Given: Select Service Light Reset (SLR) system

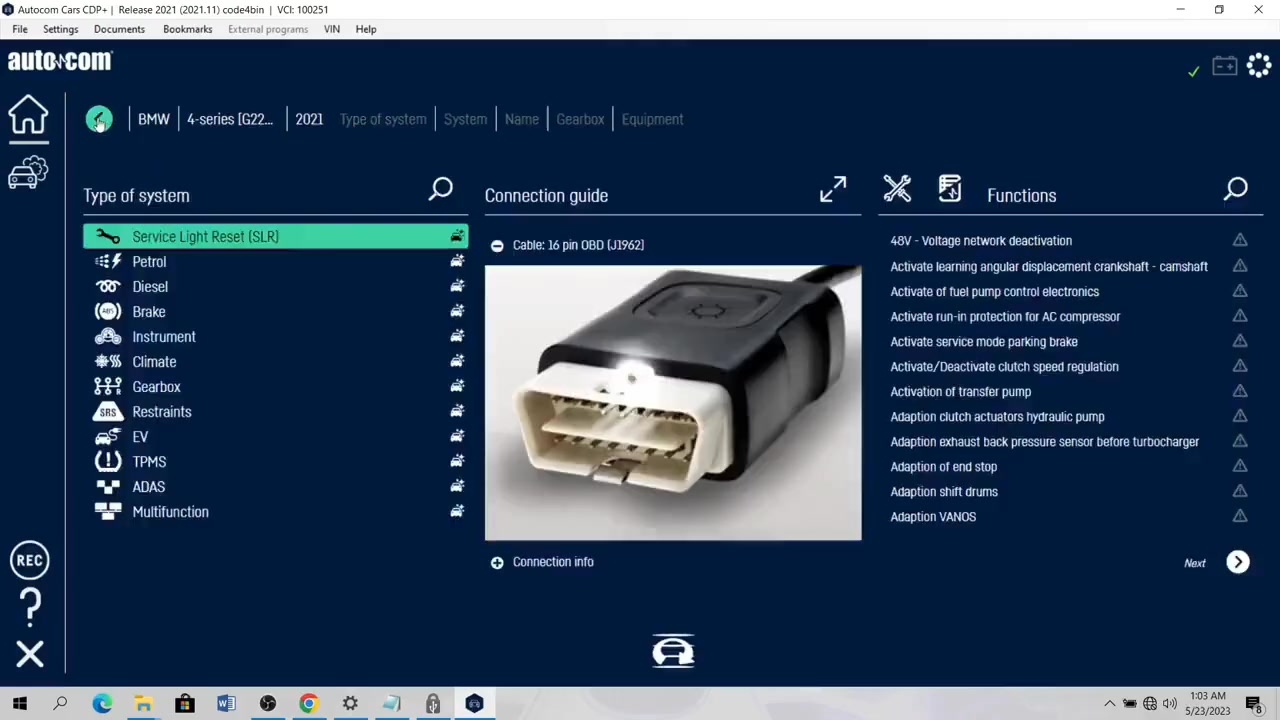Looking at the screenshot, I should [275, 236].
